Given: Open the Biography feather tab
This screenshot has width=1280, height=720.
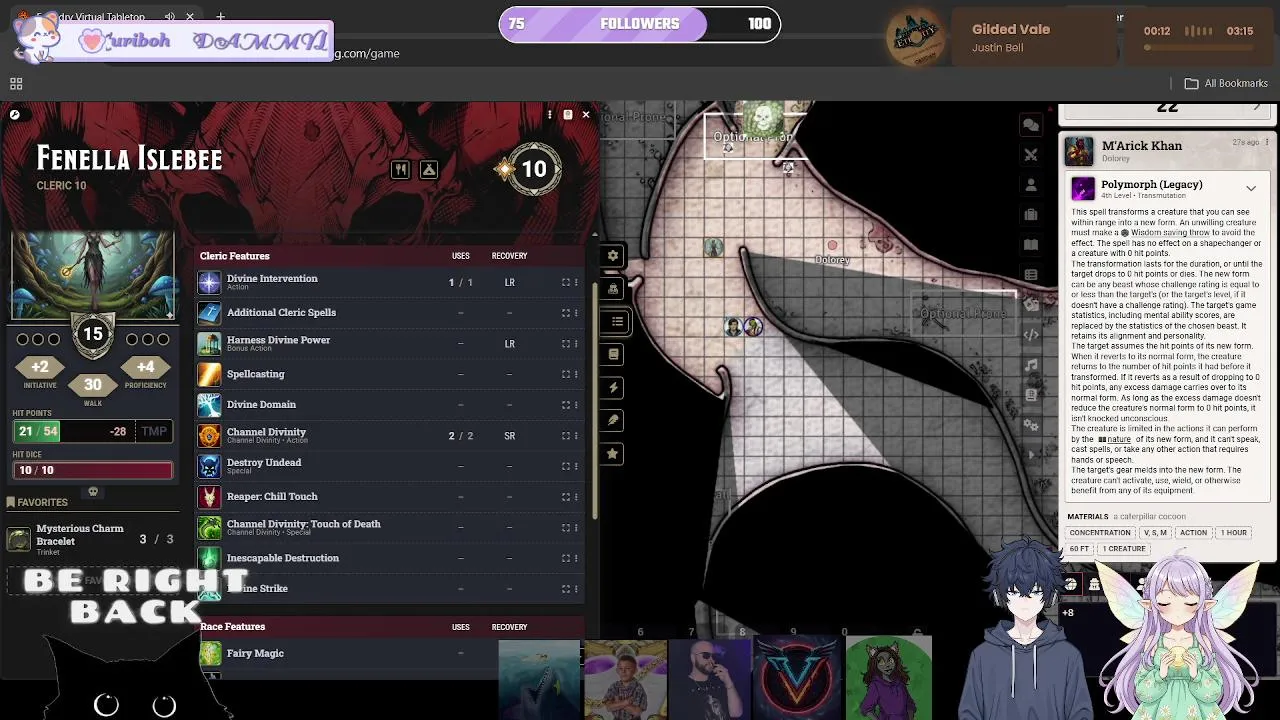Looking at the screenshot, I should click(x=613, y=420).
